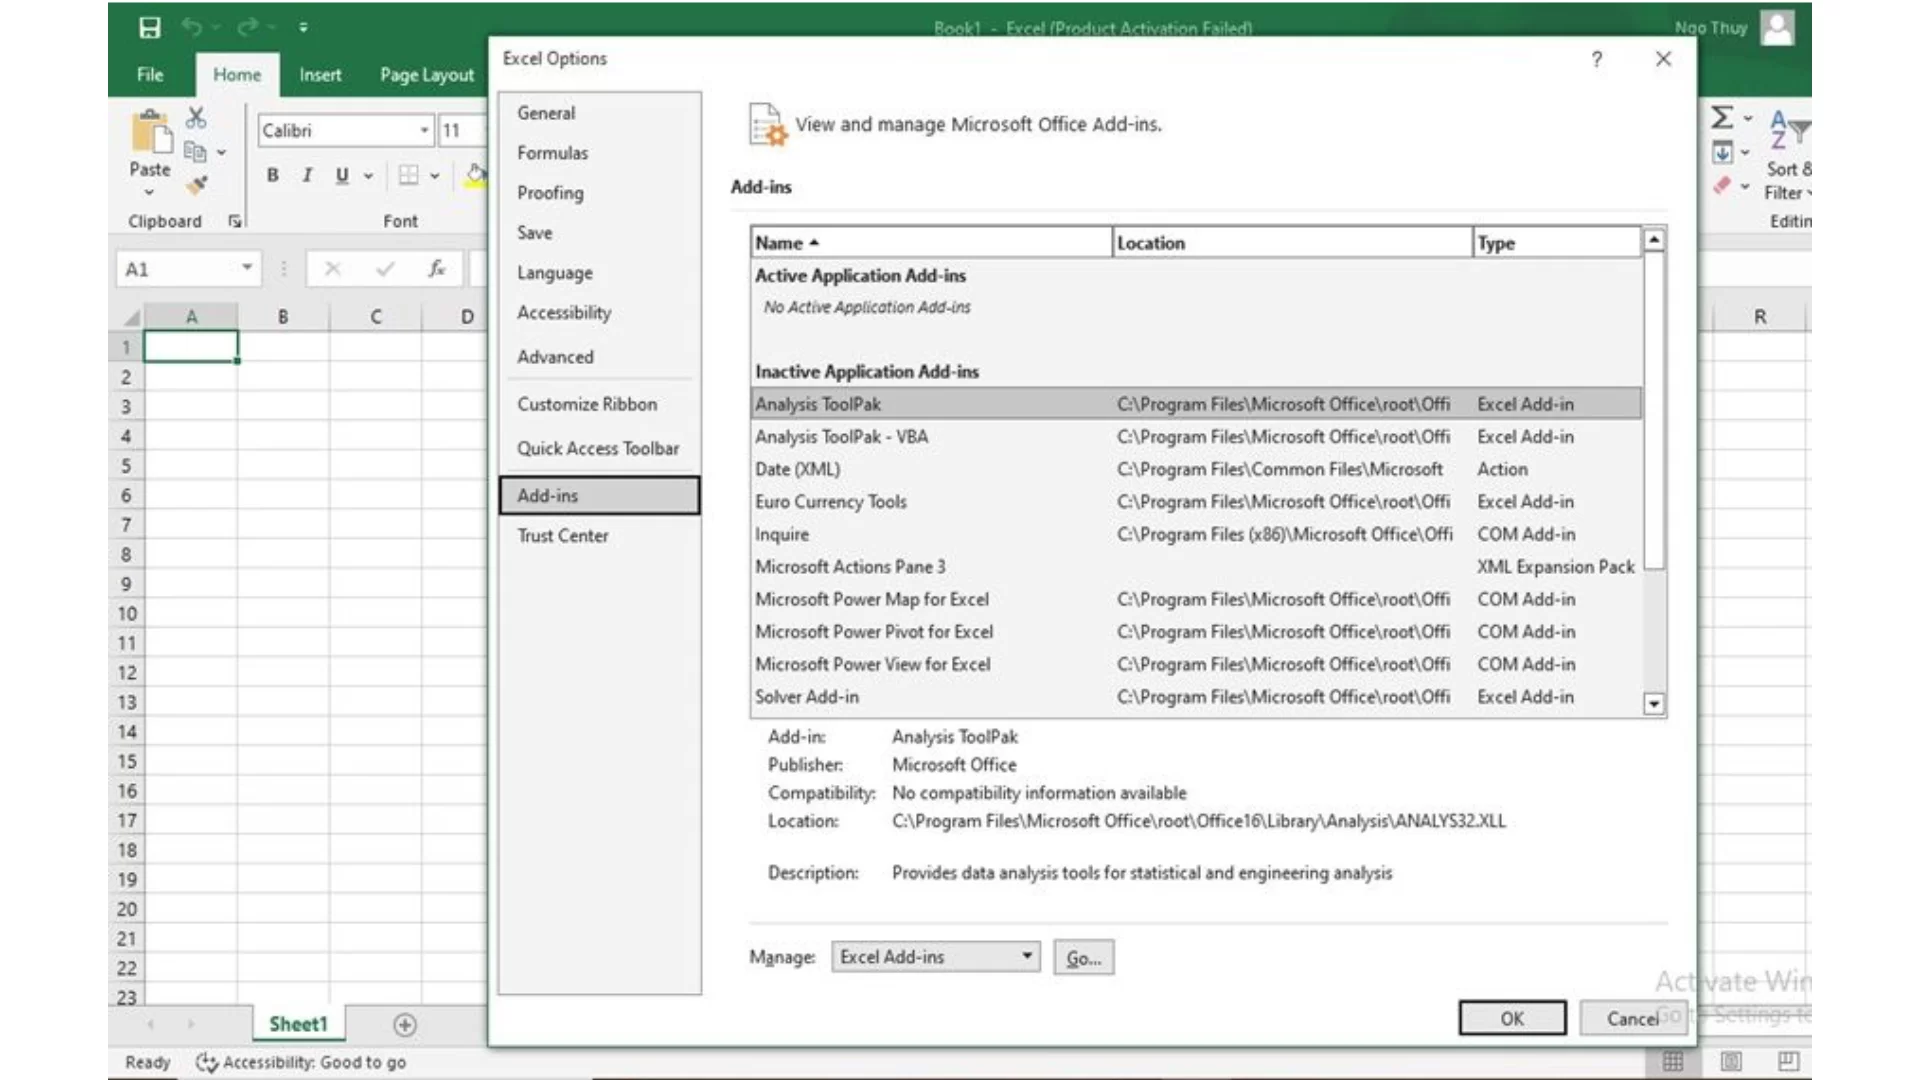Click the Format Painter brush icon

click(197, 186)
